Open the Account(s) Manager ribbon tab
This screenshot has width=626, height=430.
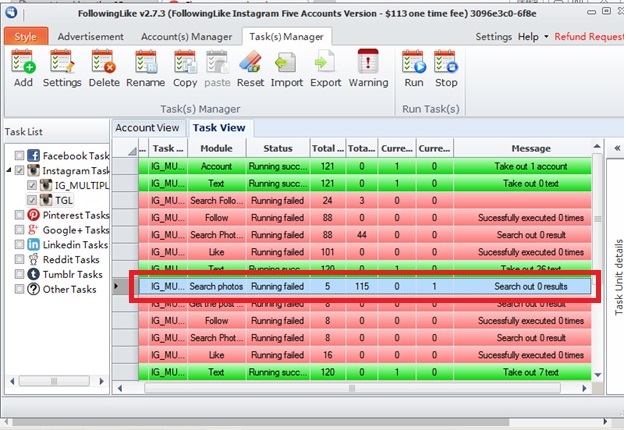(185, 37)
